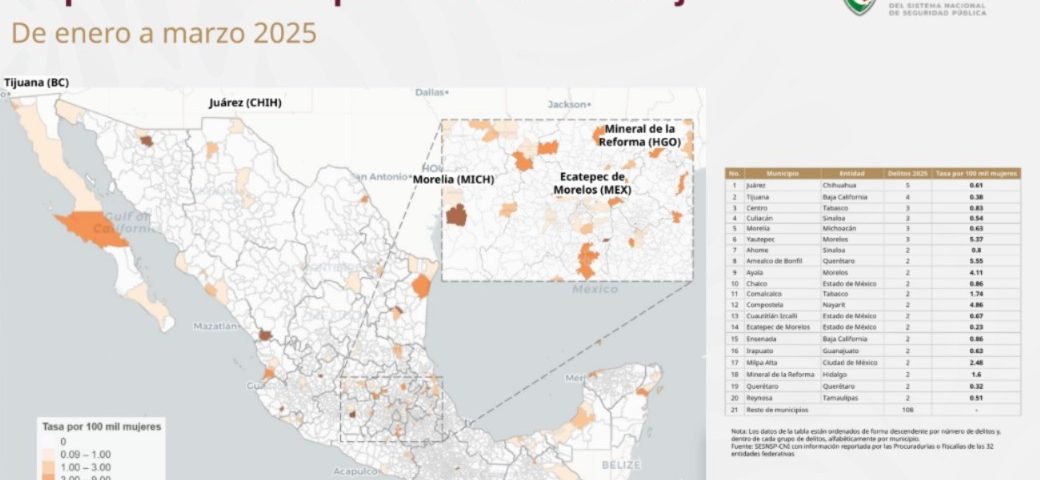Click the rate value 4.11 for Ayala
The image size is (1040, 480).
(x=976, y=272)
